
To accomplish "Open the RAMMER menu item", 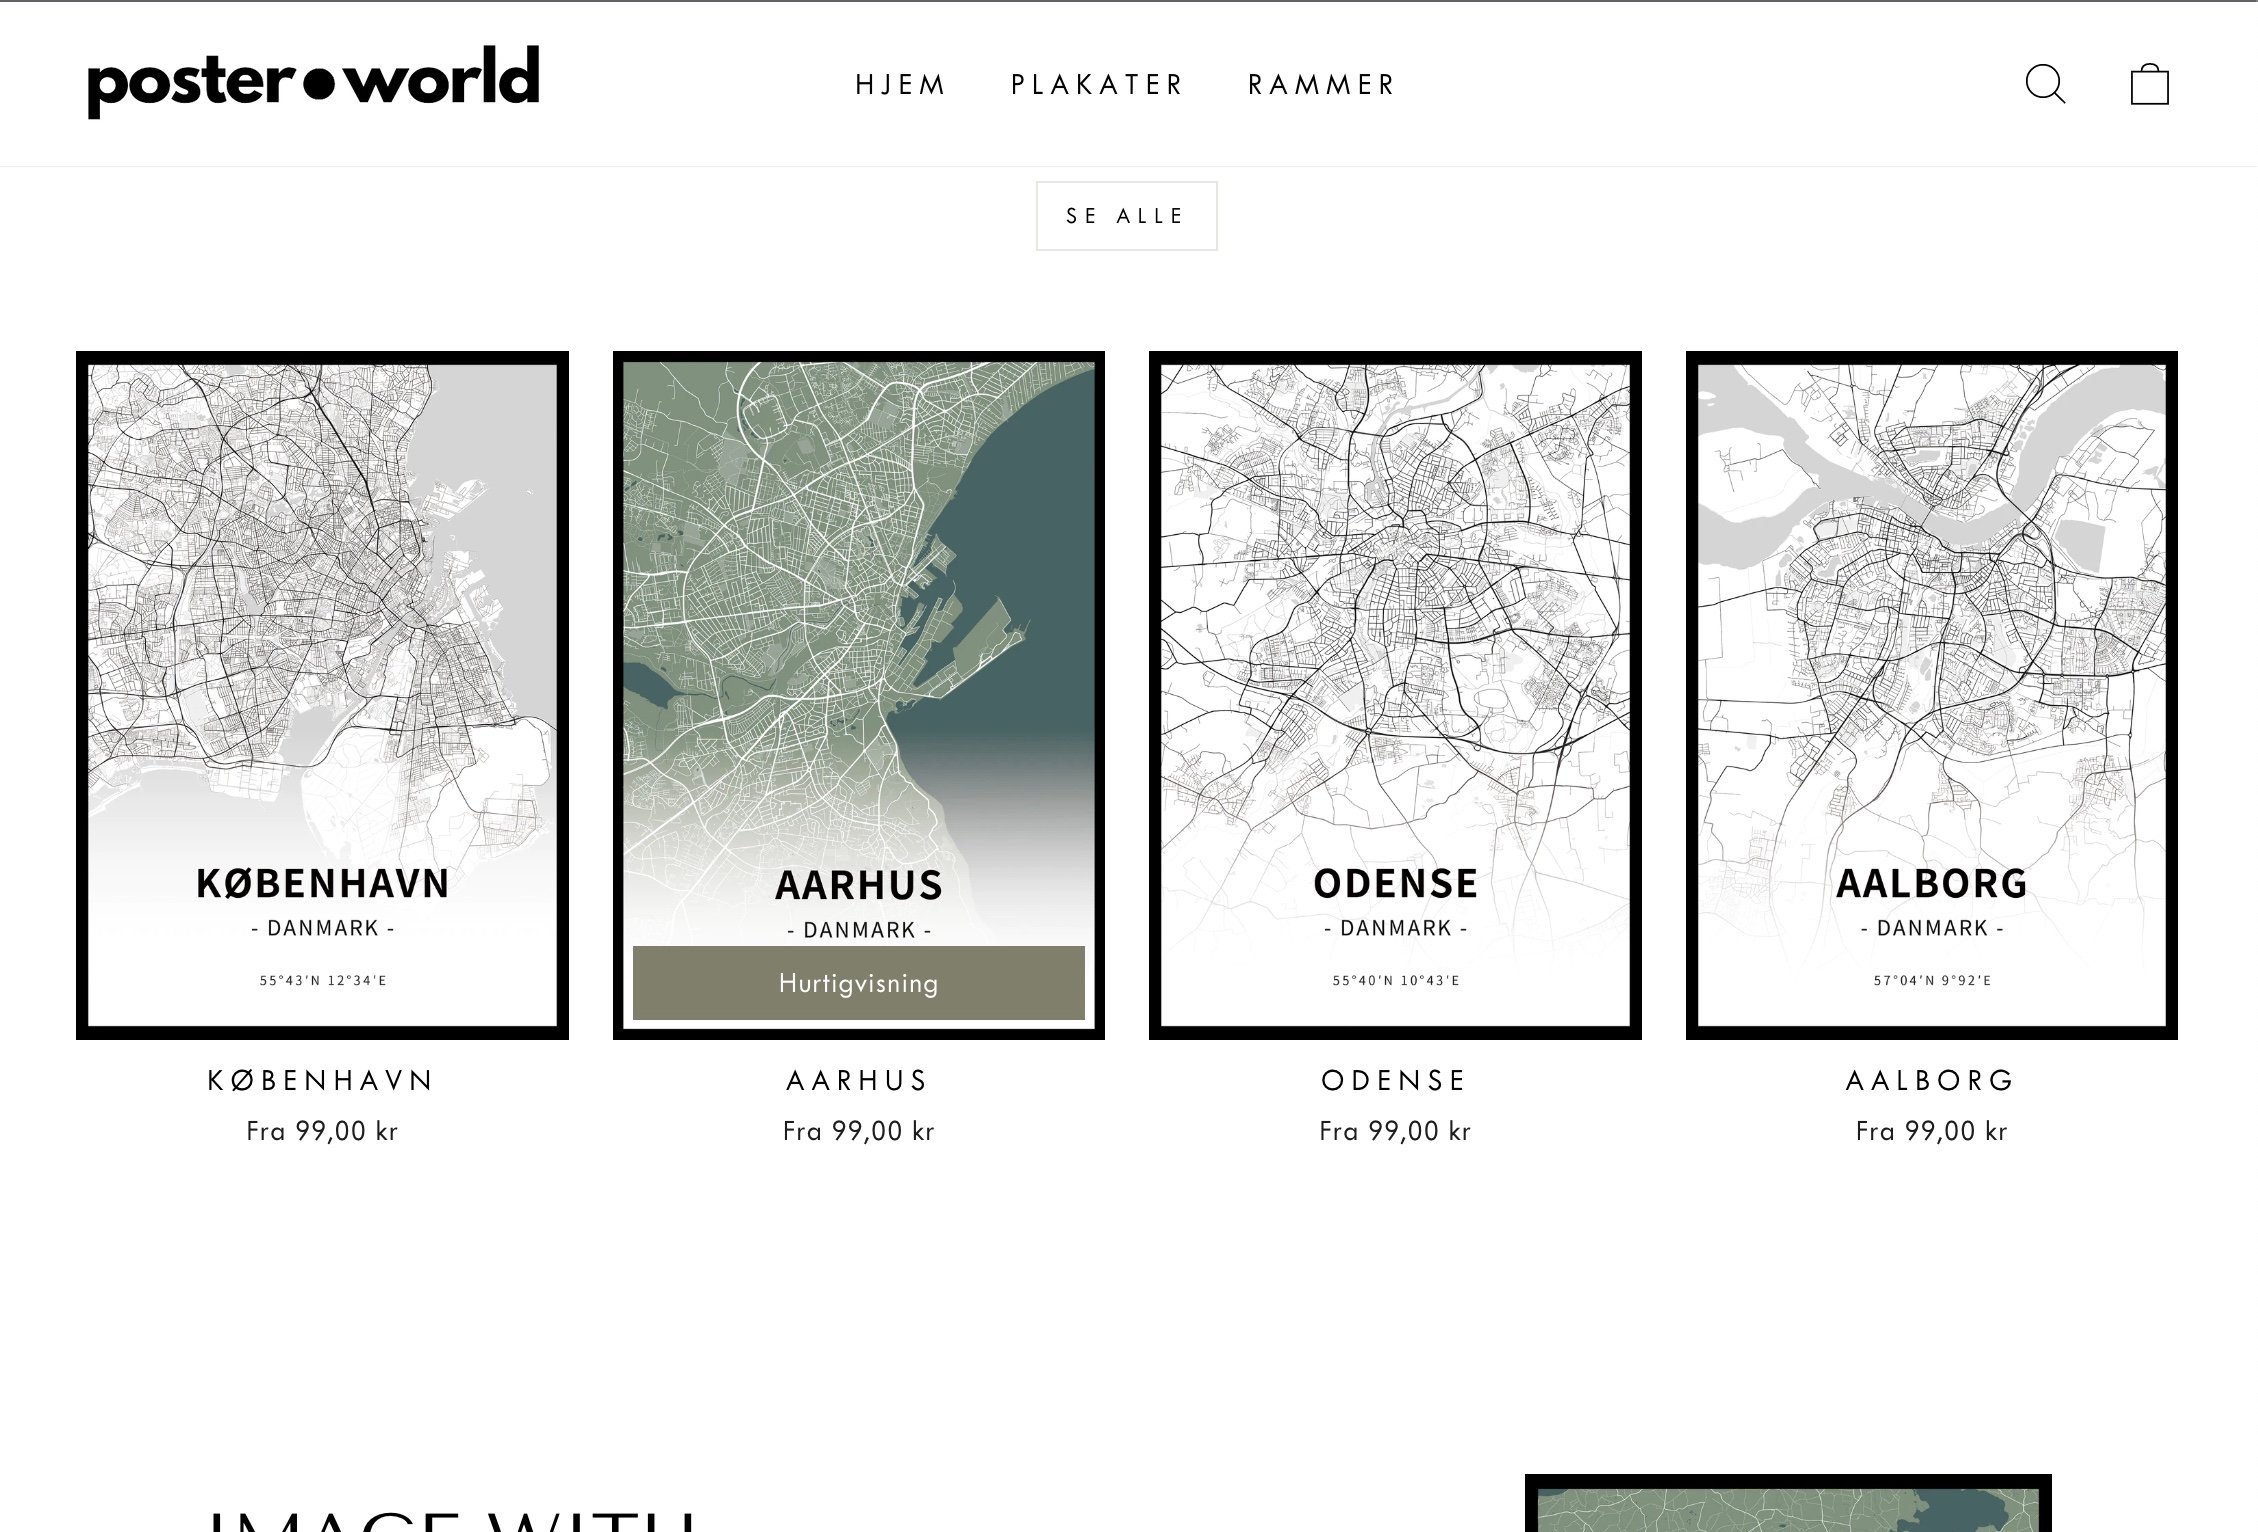I will tap(1321, 85).
